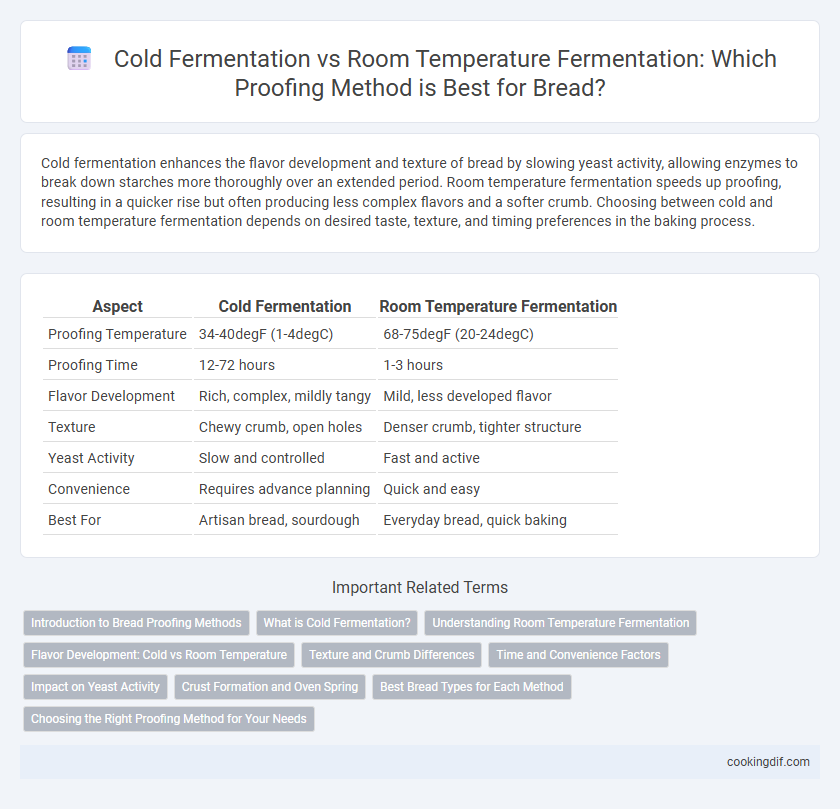Click the Proofing Temperature row label
The image size is (840, 809).
117,334
